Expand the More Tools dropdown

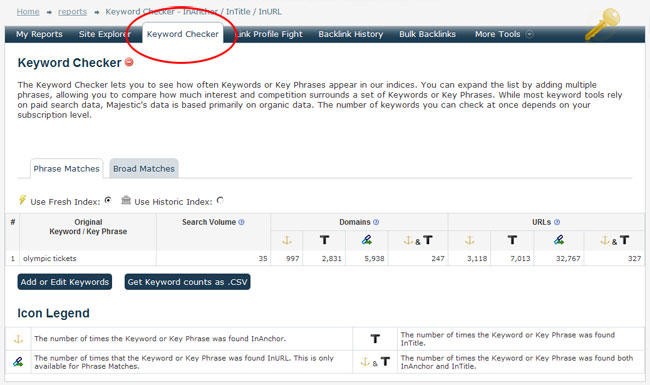pos(503,34)
